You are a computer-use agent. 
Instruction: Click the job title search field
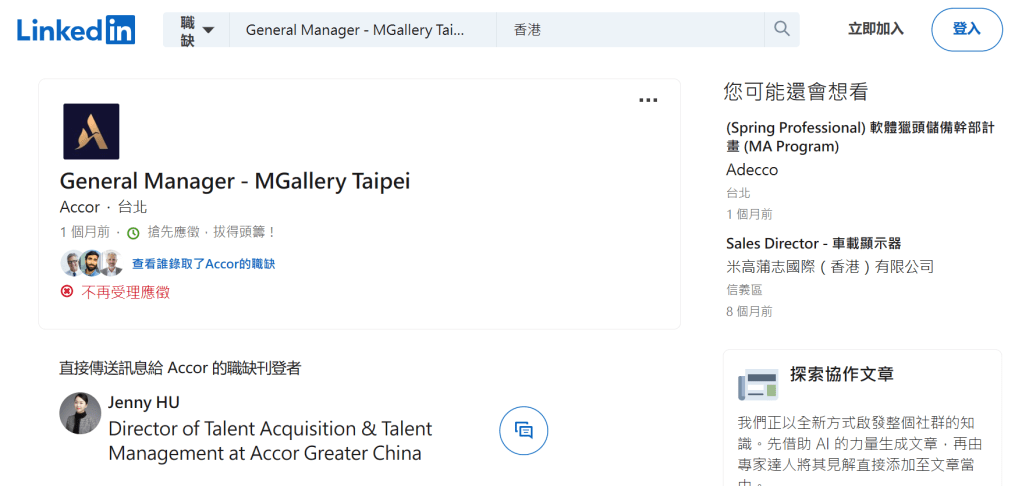pos(360,30)
